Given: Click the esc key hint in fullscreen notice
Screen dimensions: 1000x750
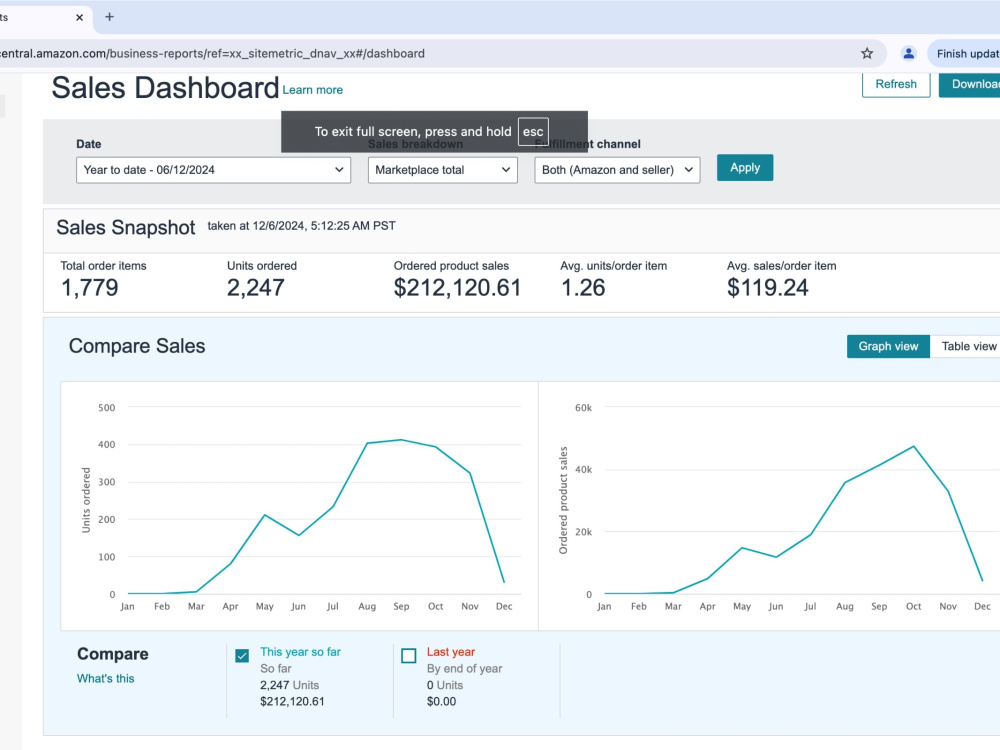Looking at the screenshot, I should 533,132.
